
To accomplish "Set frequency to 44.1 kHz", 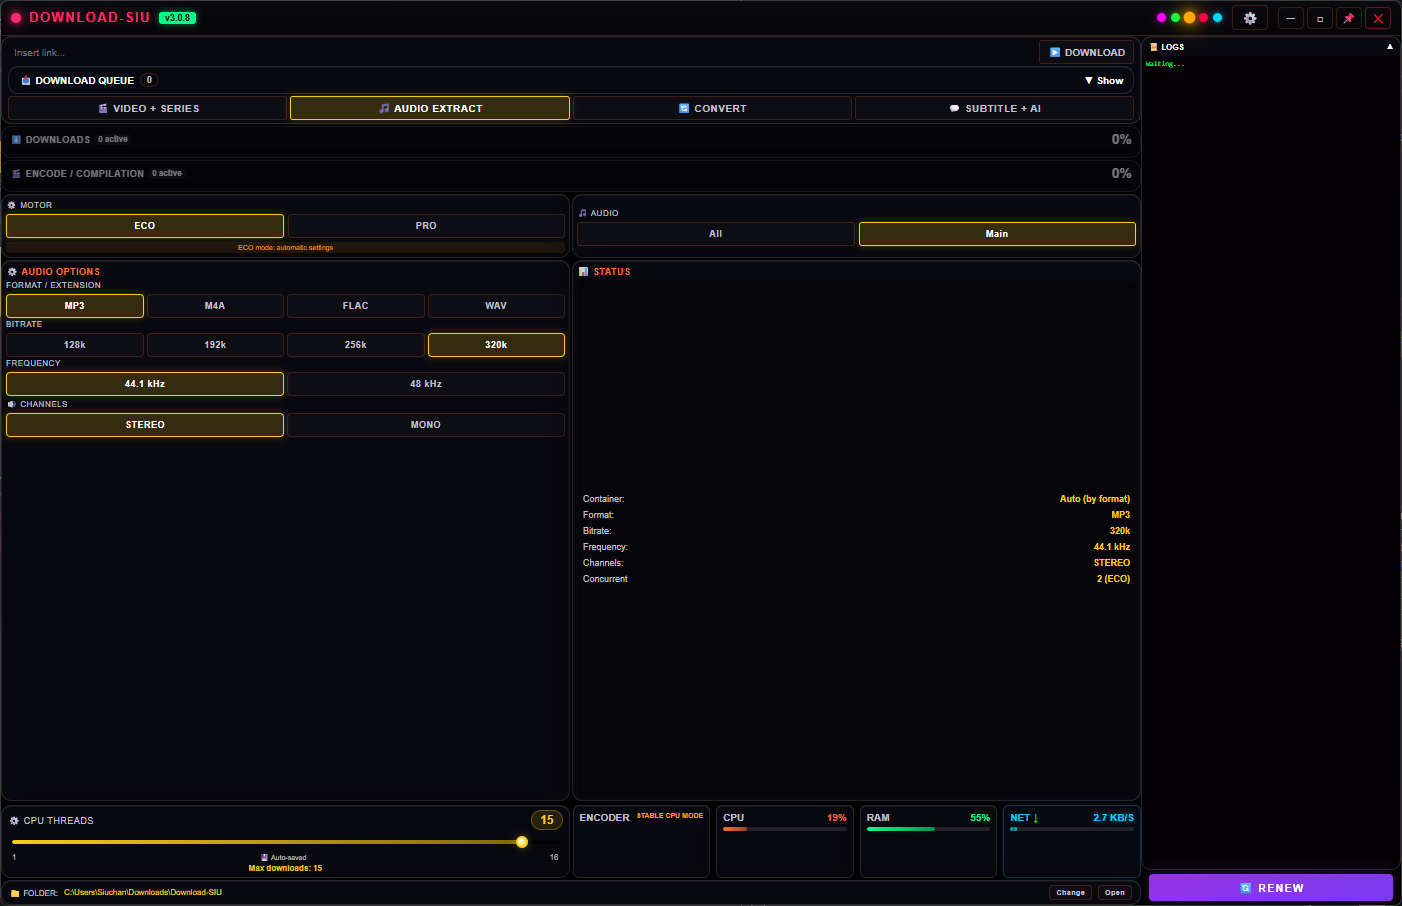I will tap(145, 384).
